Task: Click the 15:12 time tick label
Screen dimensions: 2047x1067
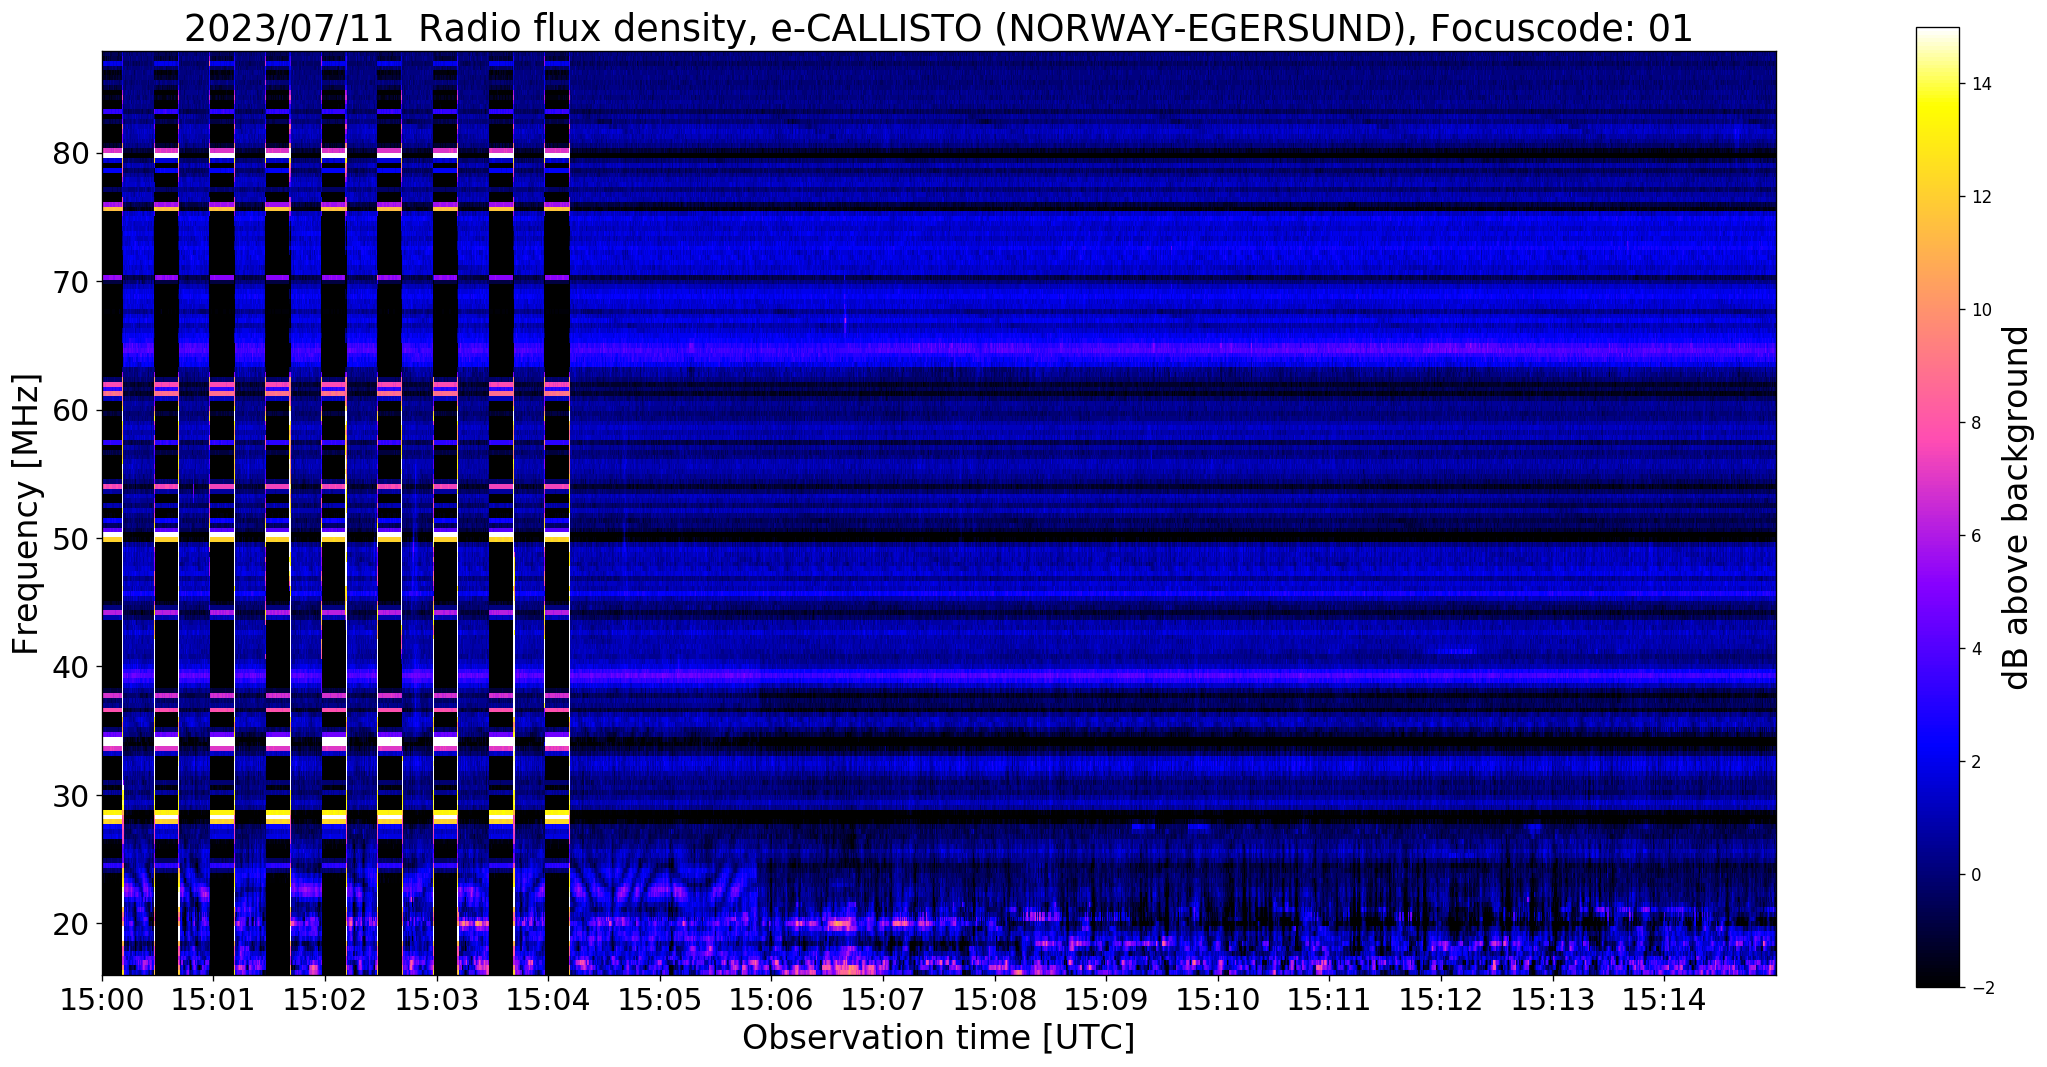Action: tap(1441, 999)
